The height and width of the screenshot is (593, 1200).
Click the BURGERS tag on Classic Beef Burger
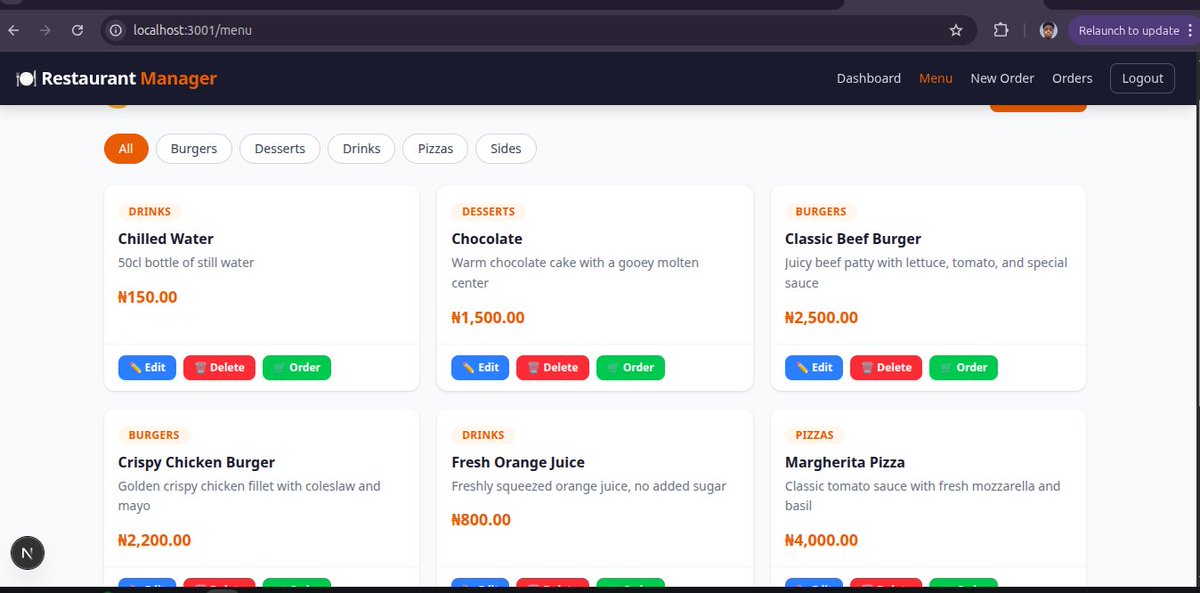[x=821, y=212]
